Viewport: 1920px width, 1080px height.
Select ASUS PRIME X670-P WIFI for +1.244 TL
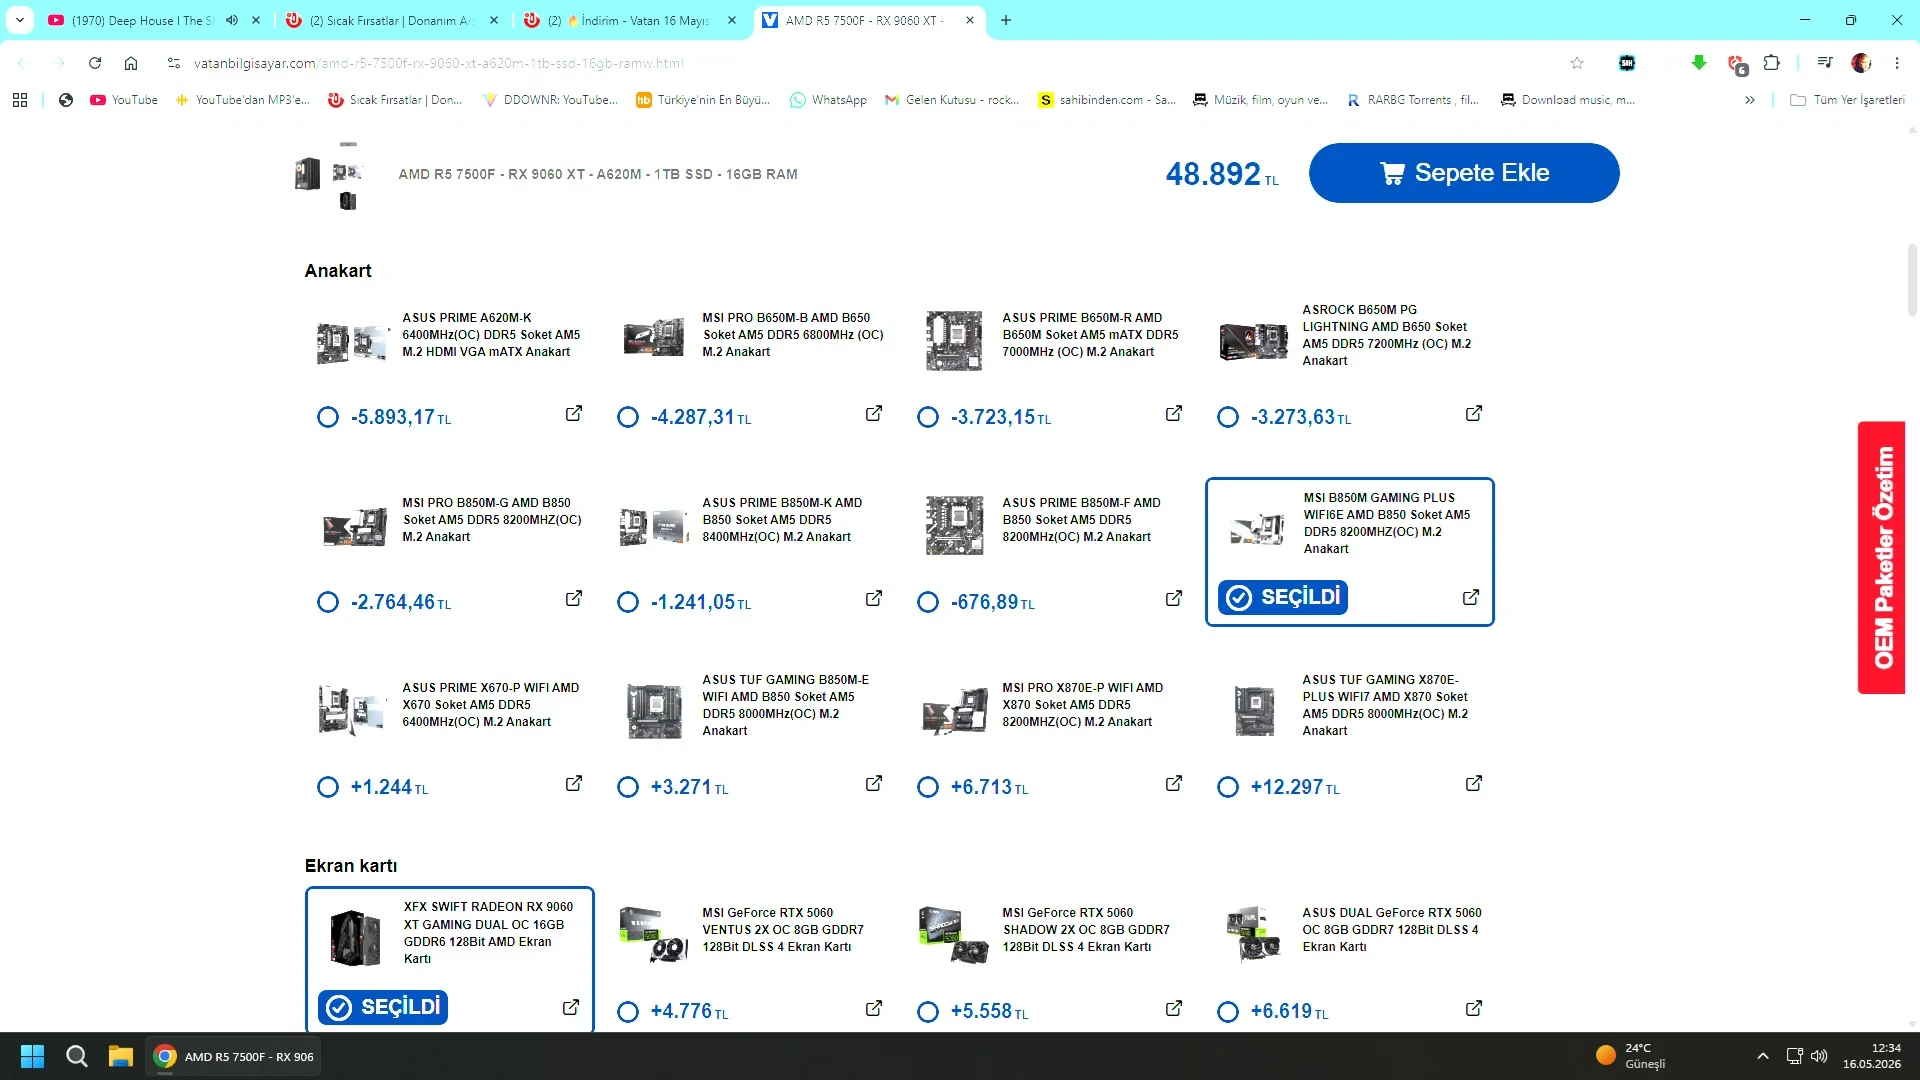tap(328, 787)
